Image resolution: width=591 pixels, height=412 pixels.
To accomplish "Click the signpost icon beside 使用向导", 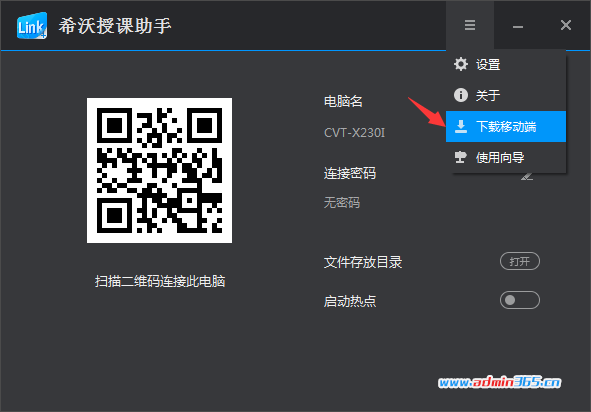I will (x=461, y=157).
